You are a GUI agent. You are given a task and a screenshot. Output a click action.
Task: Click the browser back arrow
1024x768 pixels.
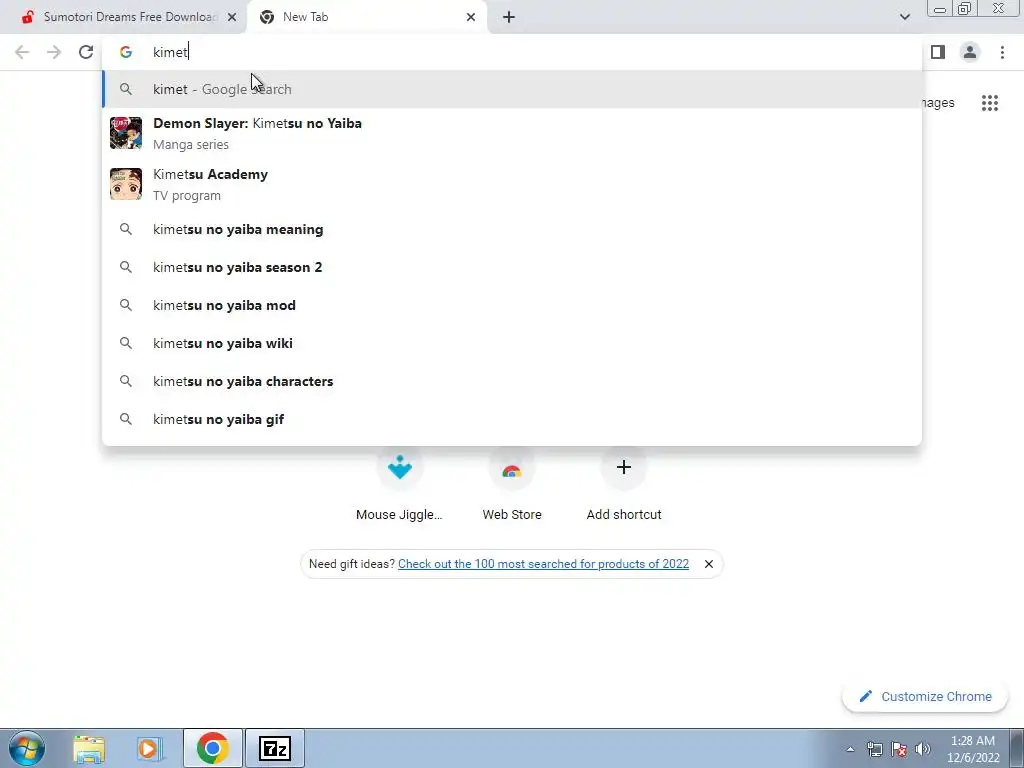pos(22,52)
